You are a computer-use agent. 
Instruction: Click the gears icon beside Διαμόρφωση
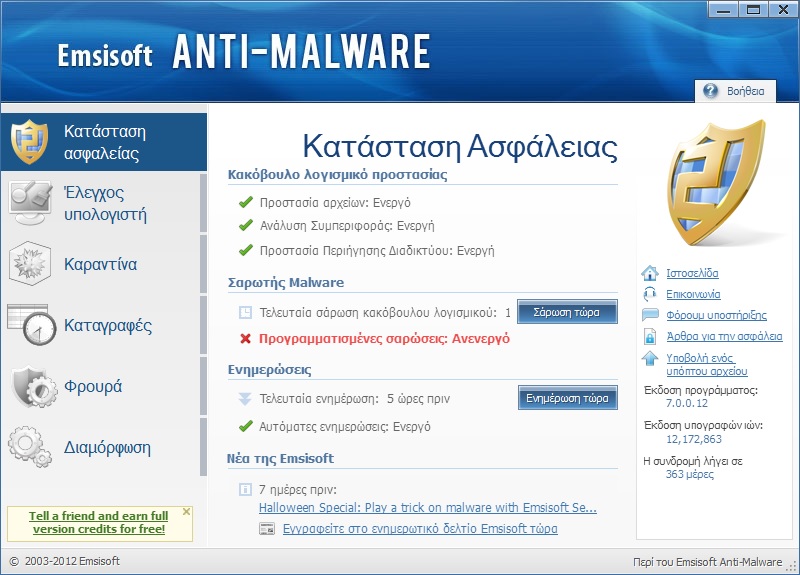(x=30, y=446)
